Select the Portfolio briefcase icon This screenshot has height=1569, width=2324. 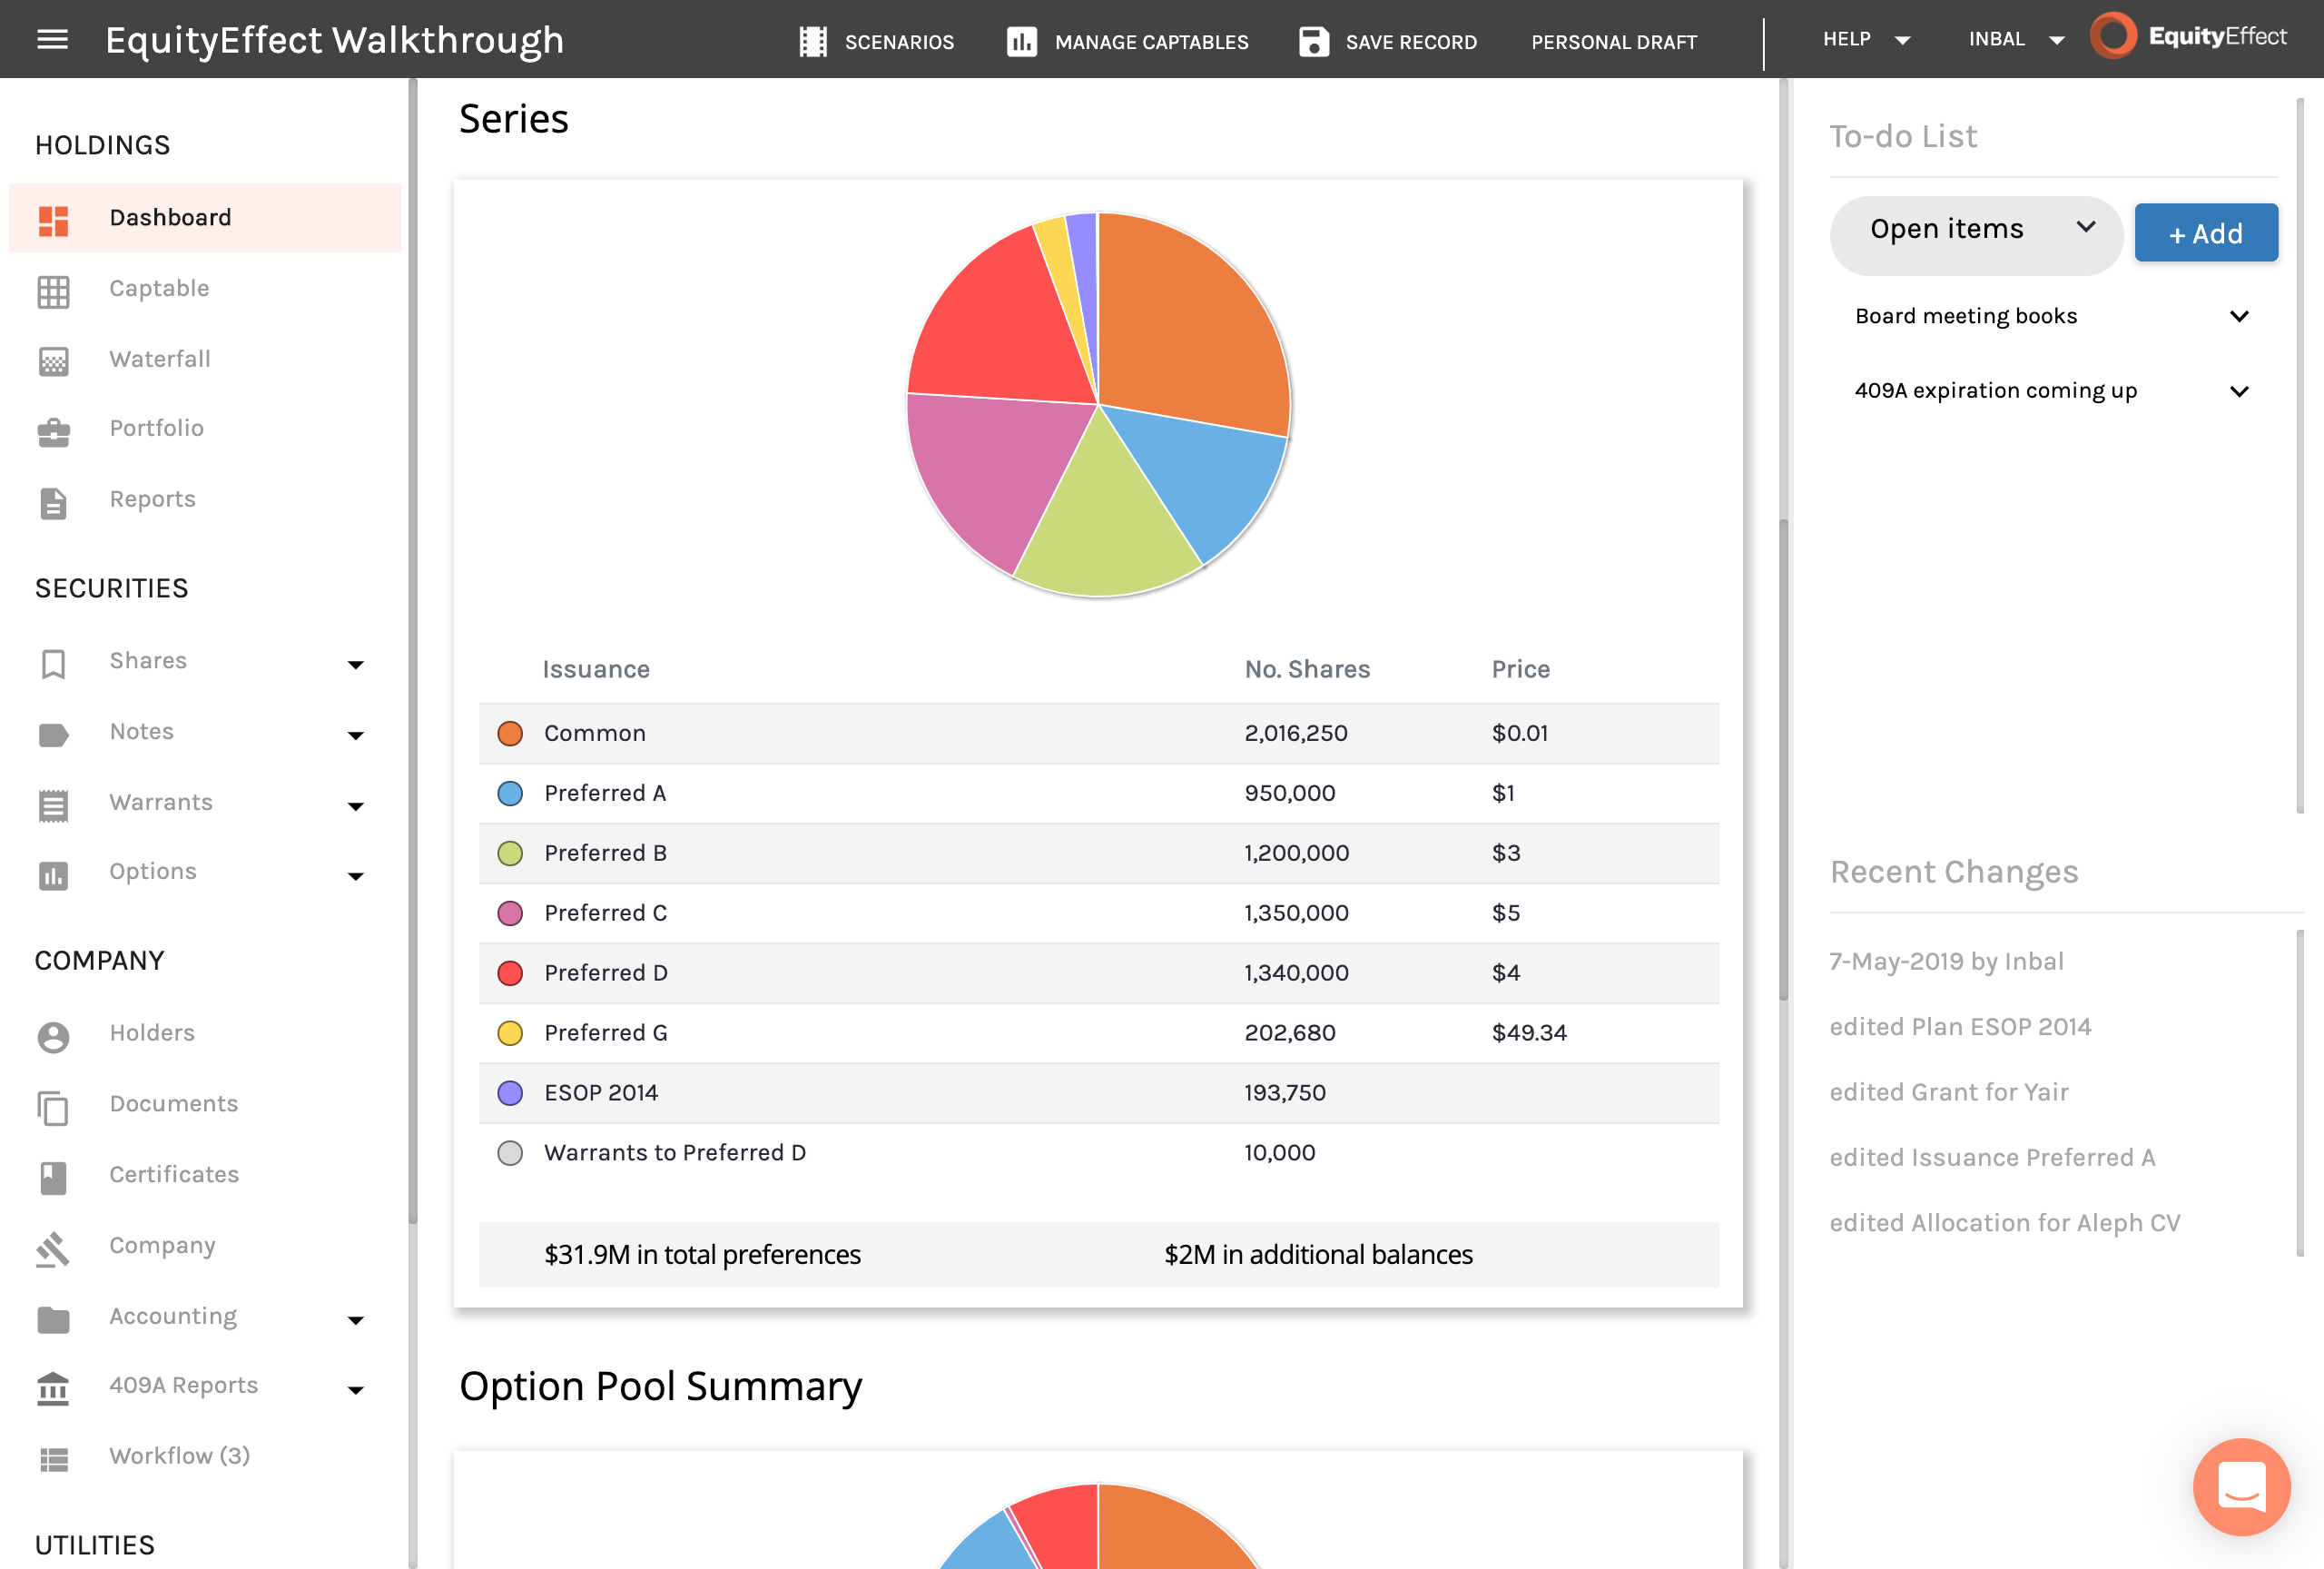click(53, 431)
